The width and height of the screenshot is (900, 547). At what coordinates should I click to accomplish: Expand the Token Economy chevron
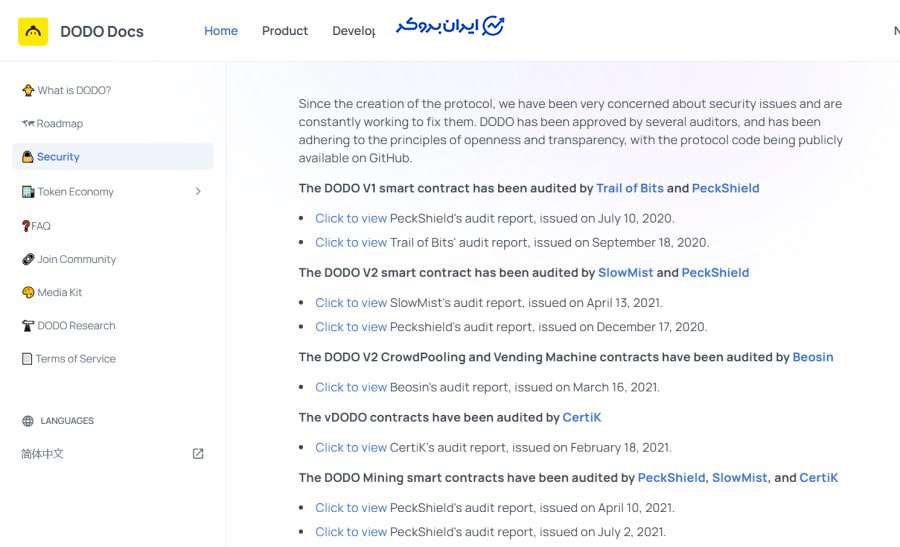198,191
